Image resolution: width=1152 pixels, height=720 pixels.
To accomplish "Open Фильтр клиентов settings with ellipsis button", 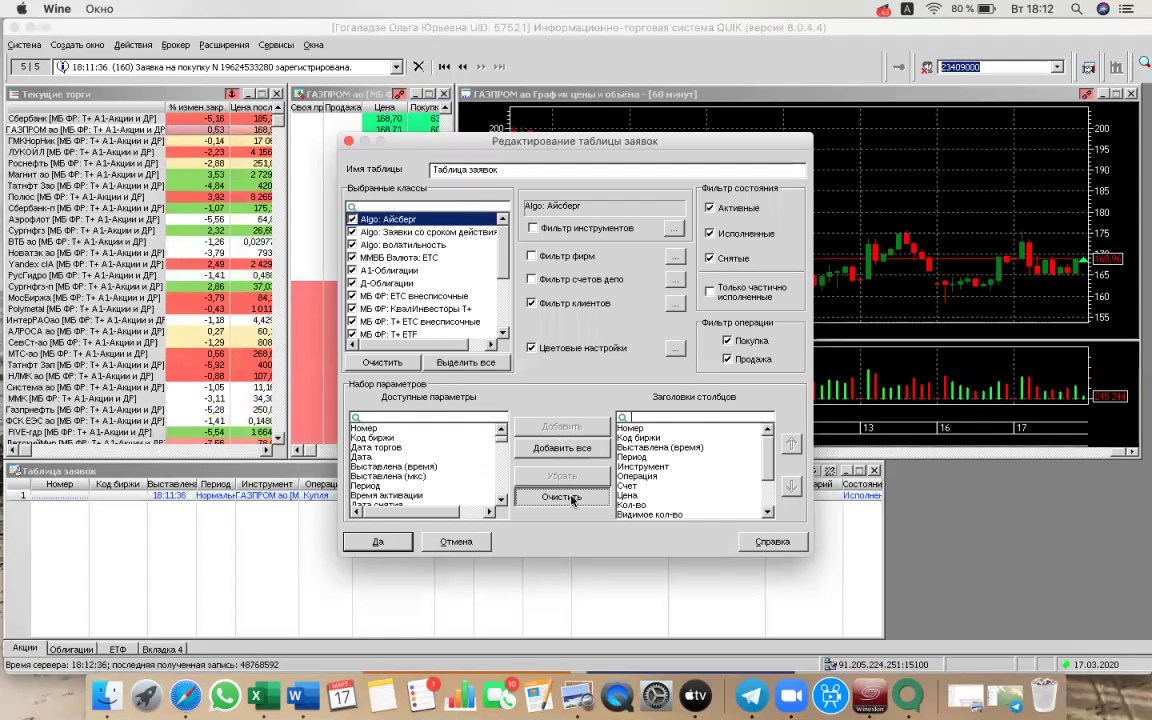I will 675,303.
